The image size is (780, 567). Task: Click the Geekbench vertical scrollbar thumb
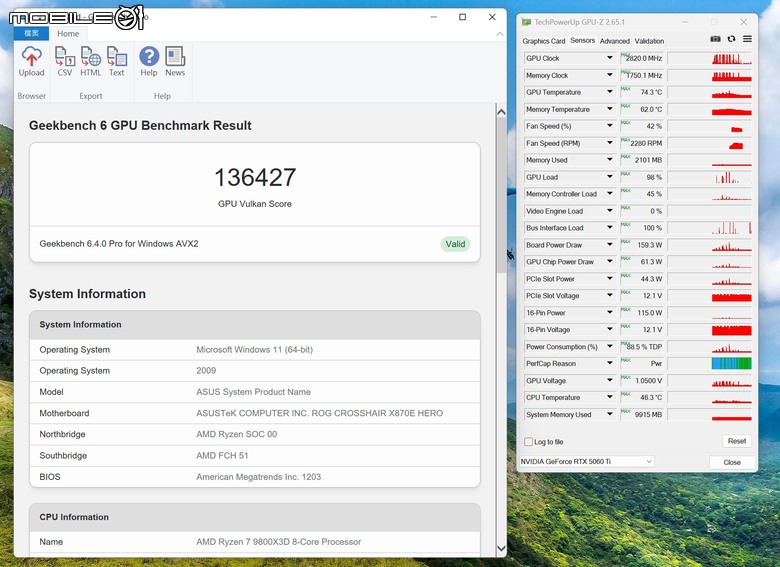point(501,195)
